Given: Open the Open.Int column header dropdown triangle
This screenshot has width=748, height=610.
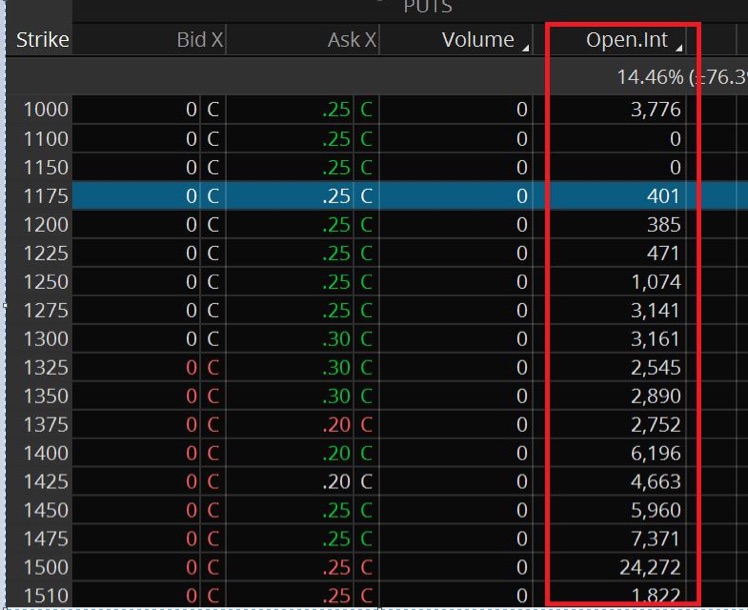Looking at the screenshot, I should (680, 46).
